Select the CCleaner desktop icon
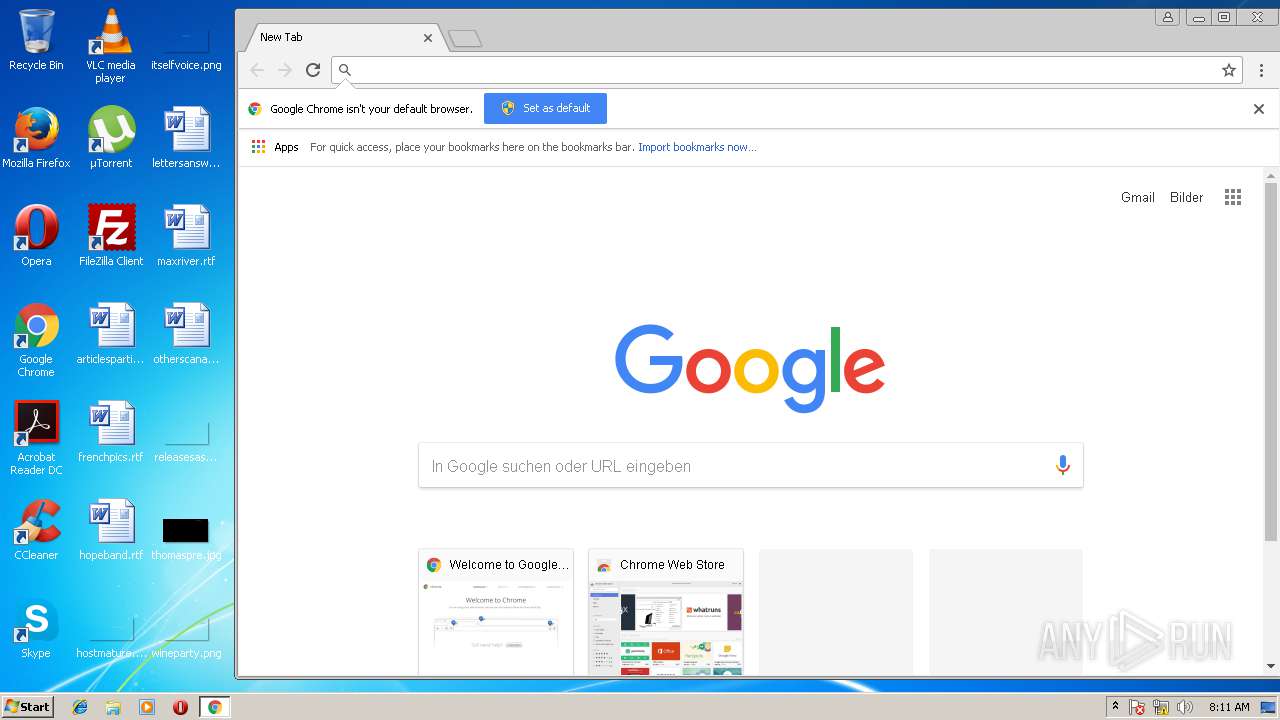Image resolution: width=1280 pixels, height=720 pixels. click(x=36, y=530)
